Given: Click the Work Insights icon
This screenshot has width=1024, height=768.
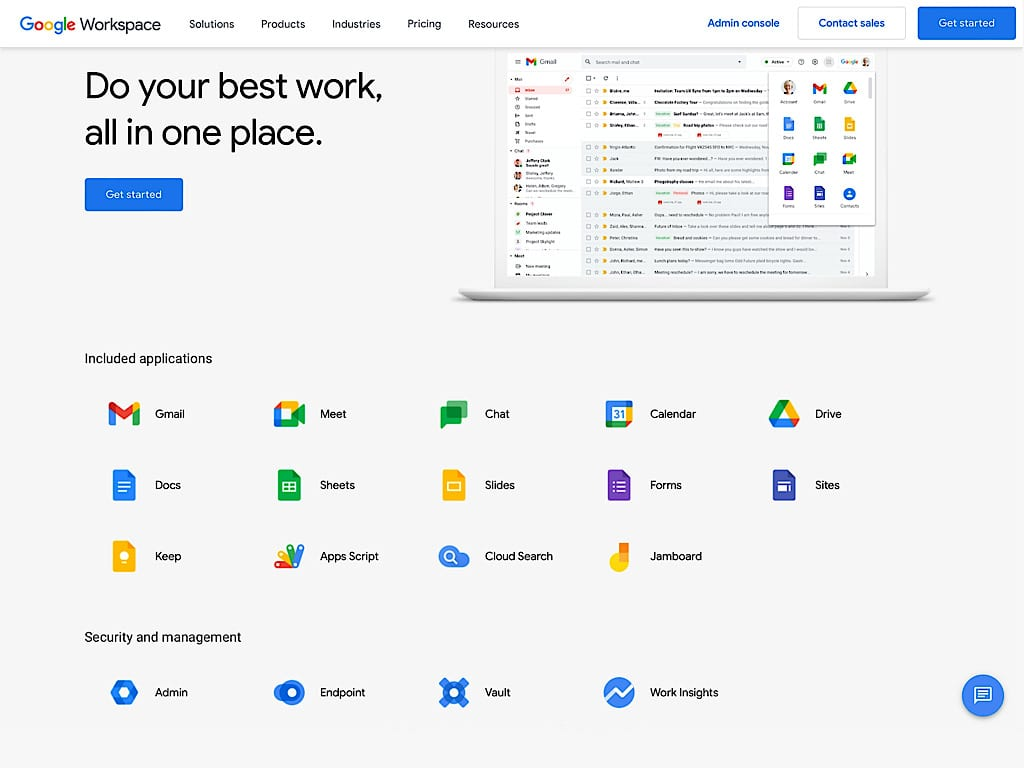Looking at the screenshot, I should click(x=619, y=692).
